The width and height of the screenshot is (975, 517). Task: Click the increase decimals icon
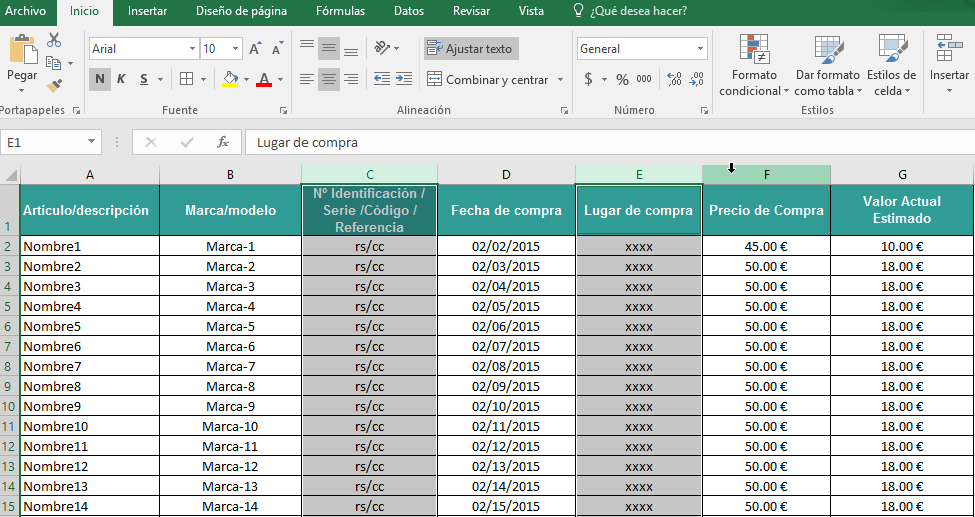point(674,79)
